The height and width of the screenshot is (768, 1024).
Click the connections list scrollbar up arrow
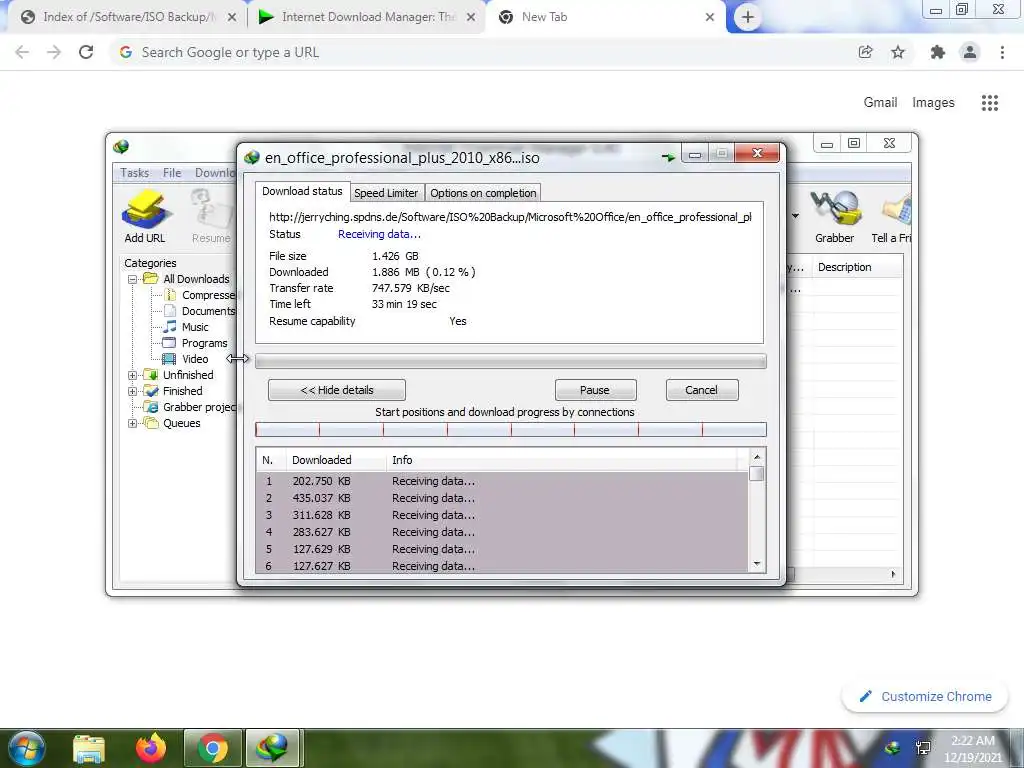(757, 457)
